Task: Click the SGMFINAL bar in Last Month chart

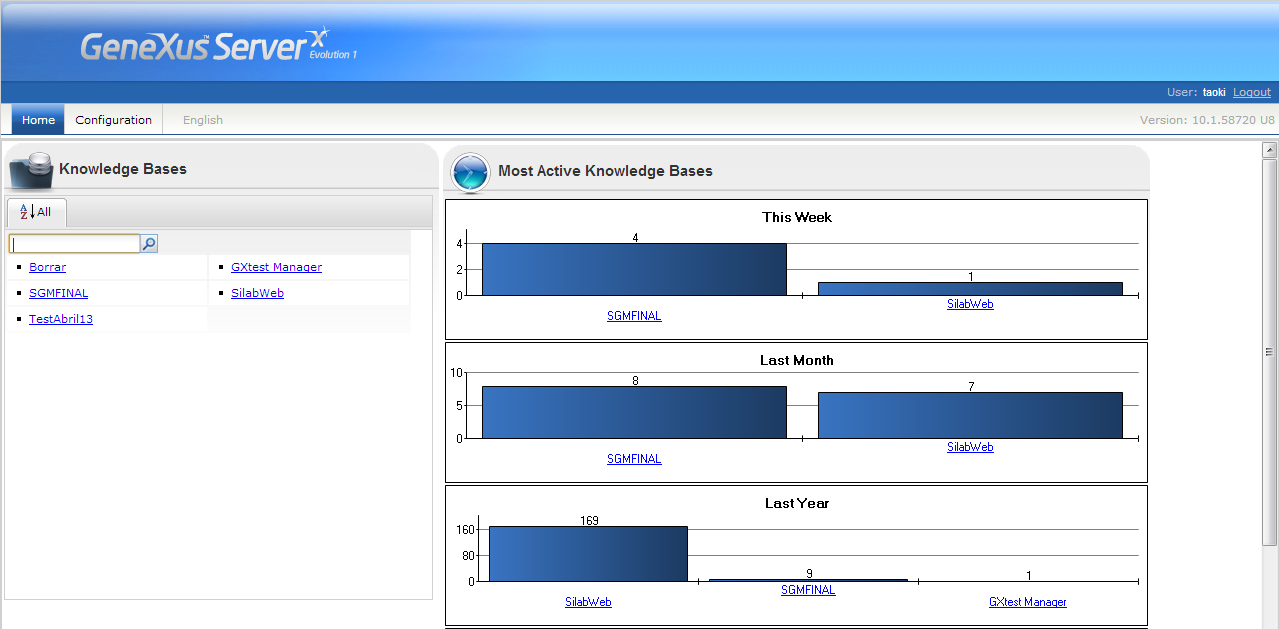Action: [x=634, y=412]
